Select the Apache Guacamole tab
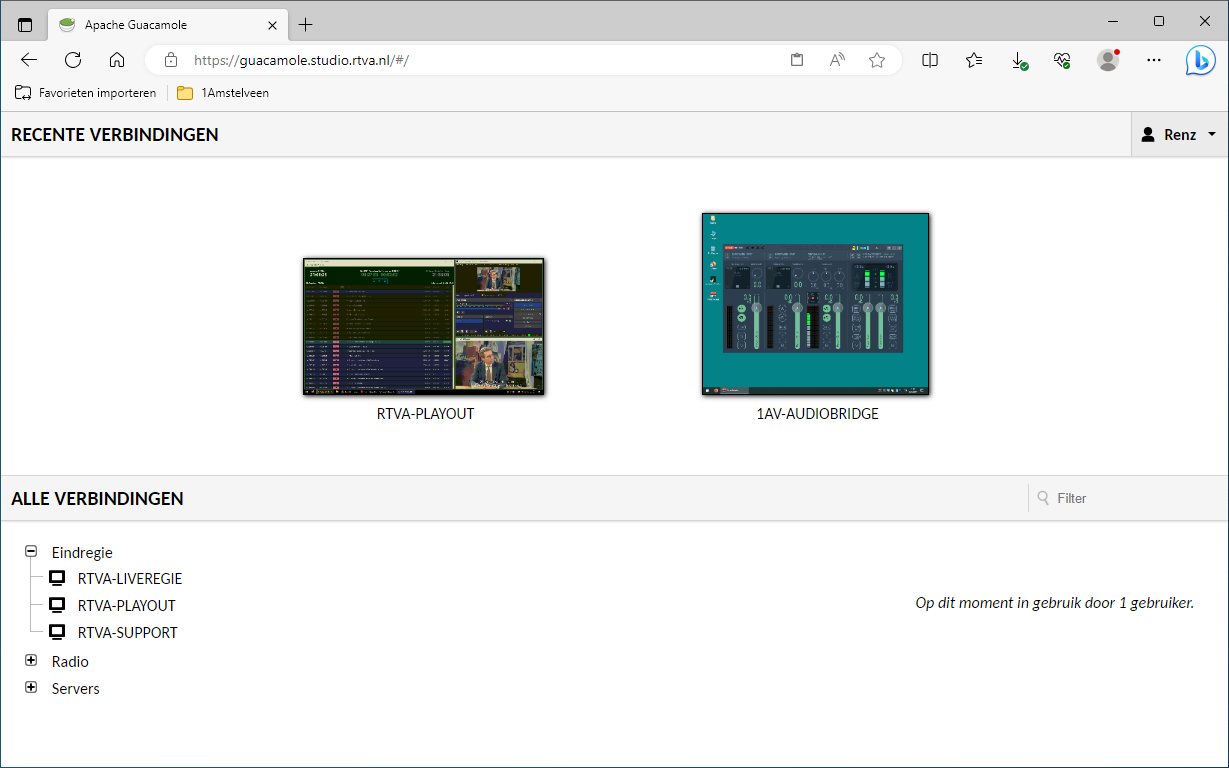 tap(167, 24)
